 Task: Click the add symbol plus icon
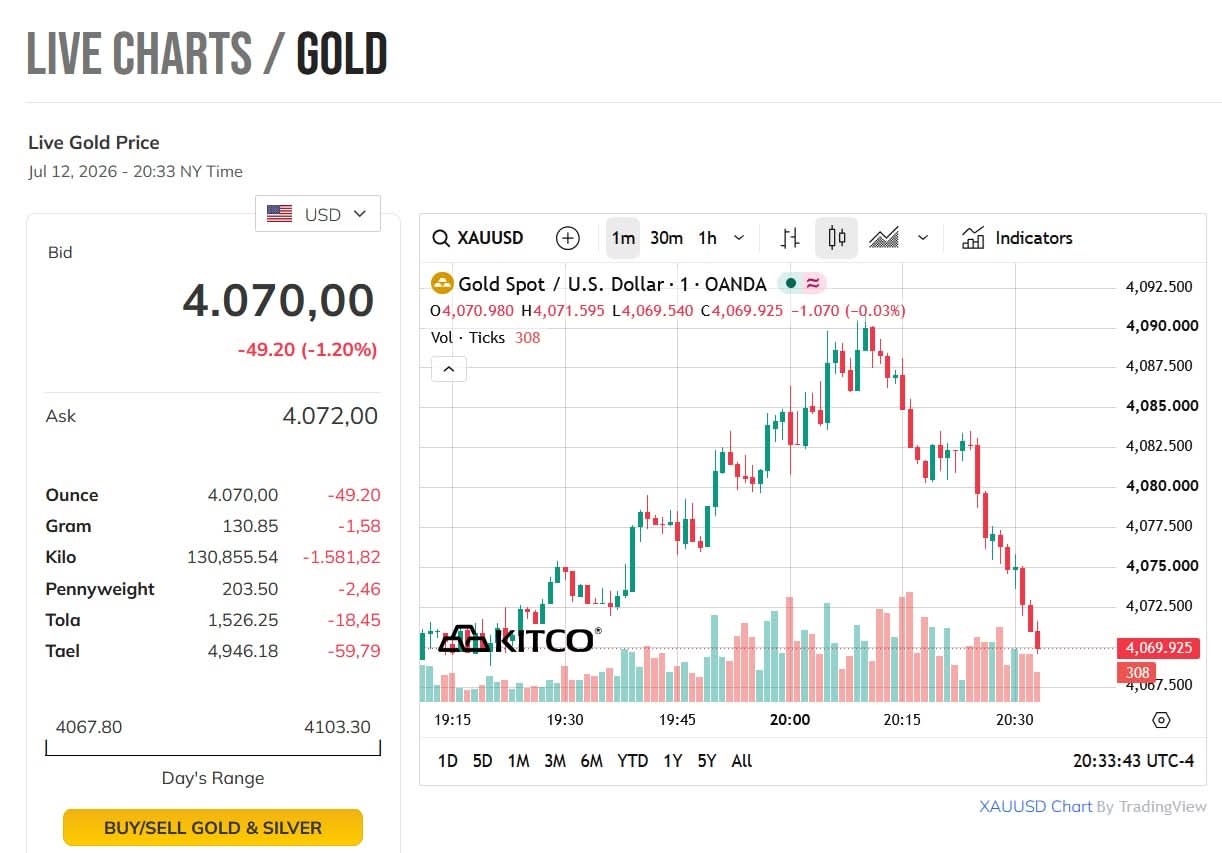click(x=567, y=238)
